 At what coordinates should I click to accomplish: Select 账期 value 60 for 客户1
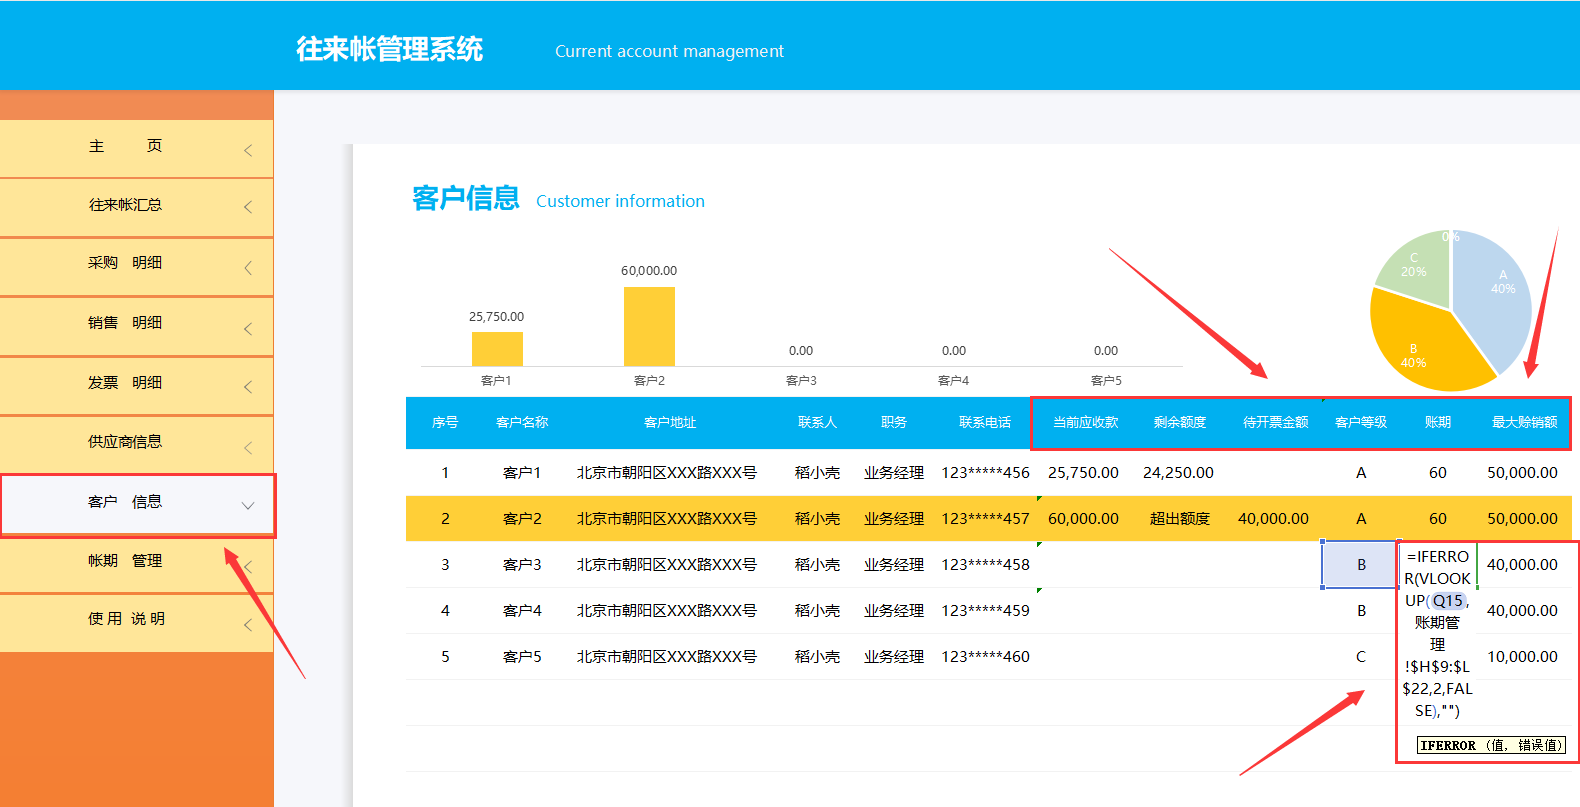[1438, 472]
